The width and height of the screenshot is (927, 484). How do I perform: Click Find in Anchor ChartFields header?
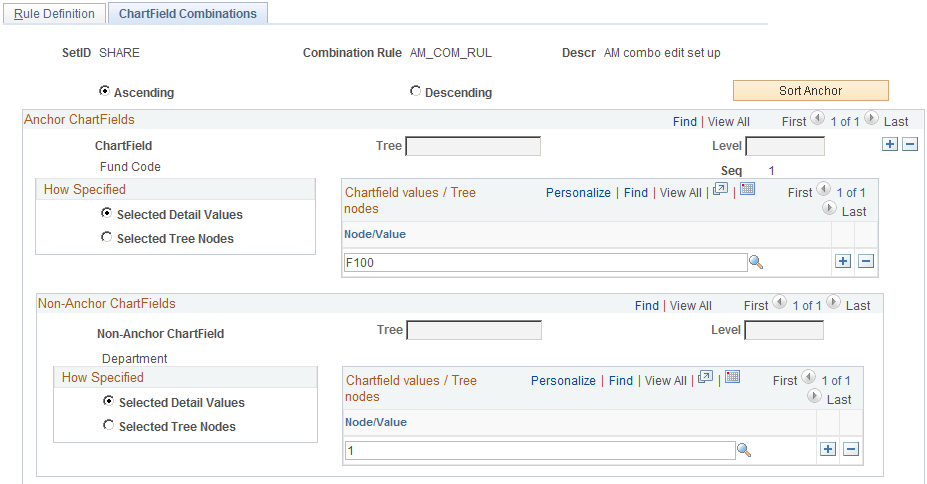point(685,122)
